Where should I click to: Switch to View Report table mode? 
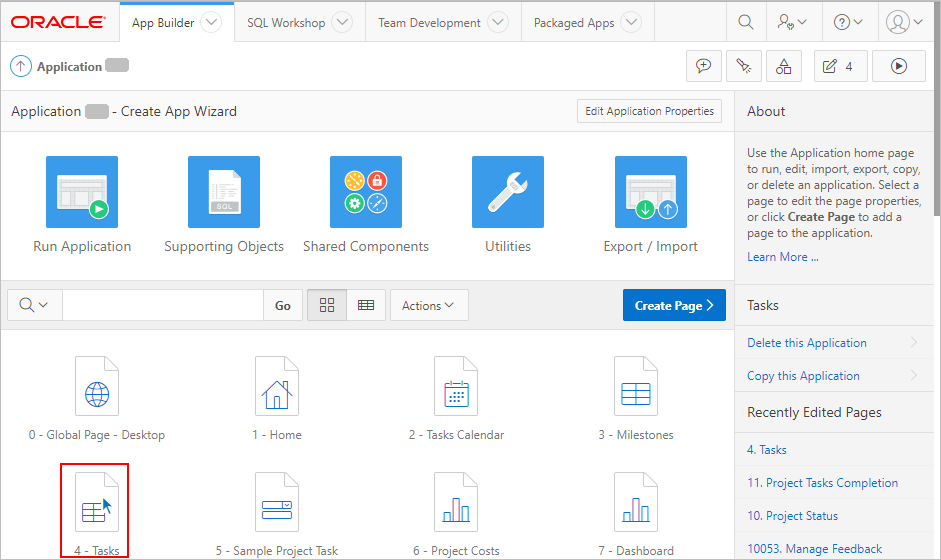366,305
